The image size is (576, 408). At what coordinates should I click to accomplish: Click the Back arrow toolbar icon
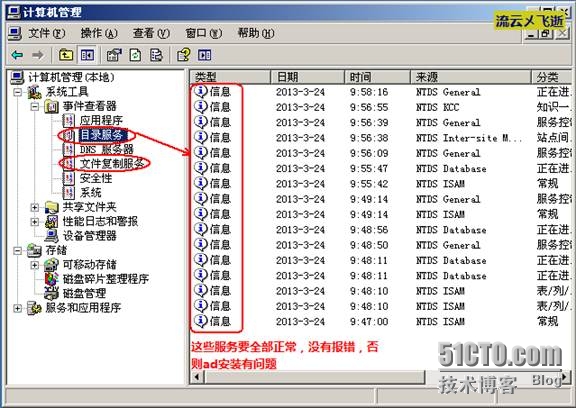(x=17, y=55)
